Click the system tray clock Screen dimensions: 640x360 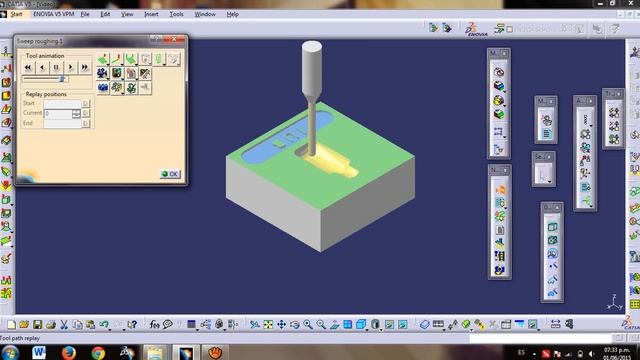(x=617, y=353)
